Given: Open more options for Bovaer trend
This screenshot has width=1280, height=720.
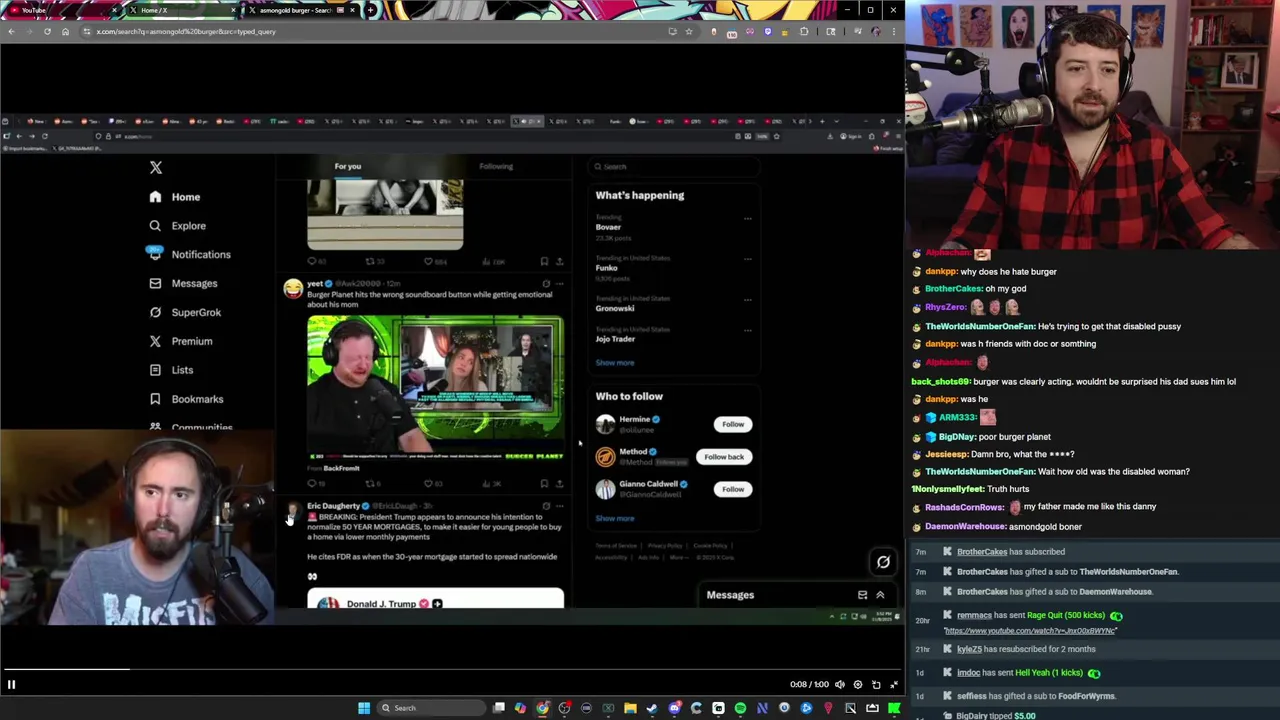Looking at the screenshot, I should point(747,219).
